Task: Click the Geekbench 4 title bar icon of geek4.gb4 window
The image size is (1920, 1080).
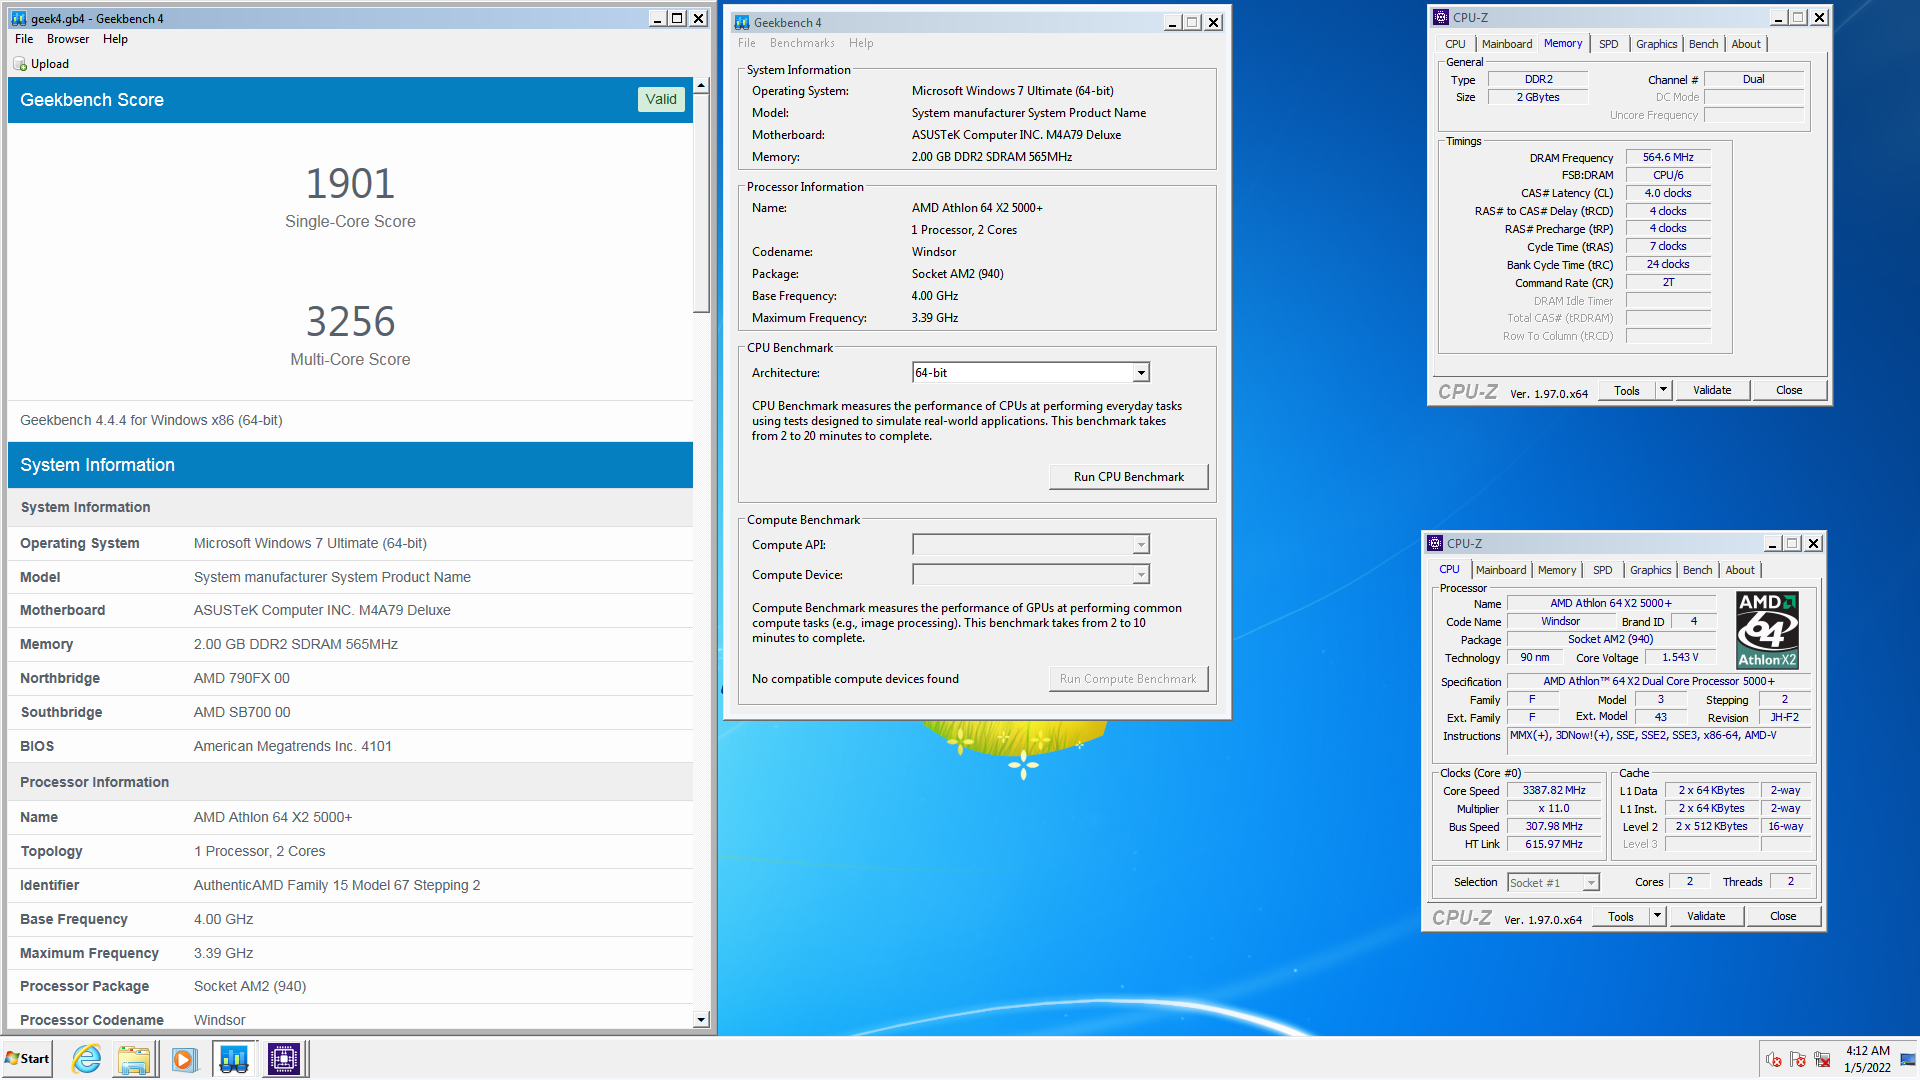Action: [x=19, y=19]
